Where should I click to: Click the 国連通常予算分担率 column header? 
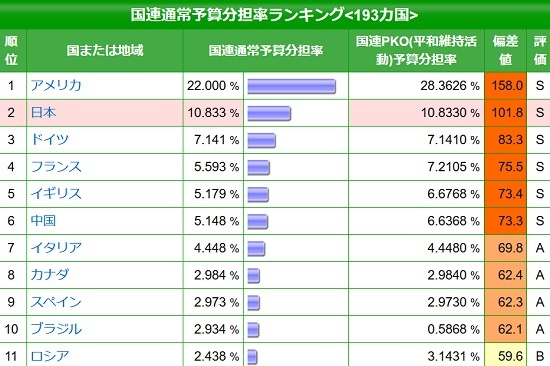pyautogui.click(x=266, y=51)
